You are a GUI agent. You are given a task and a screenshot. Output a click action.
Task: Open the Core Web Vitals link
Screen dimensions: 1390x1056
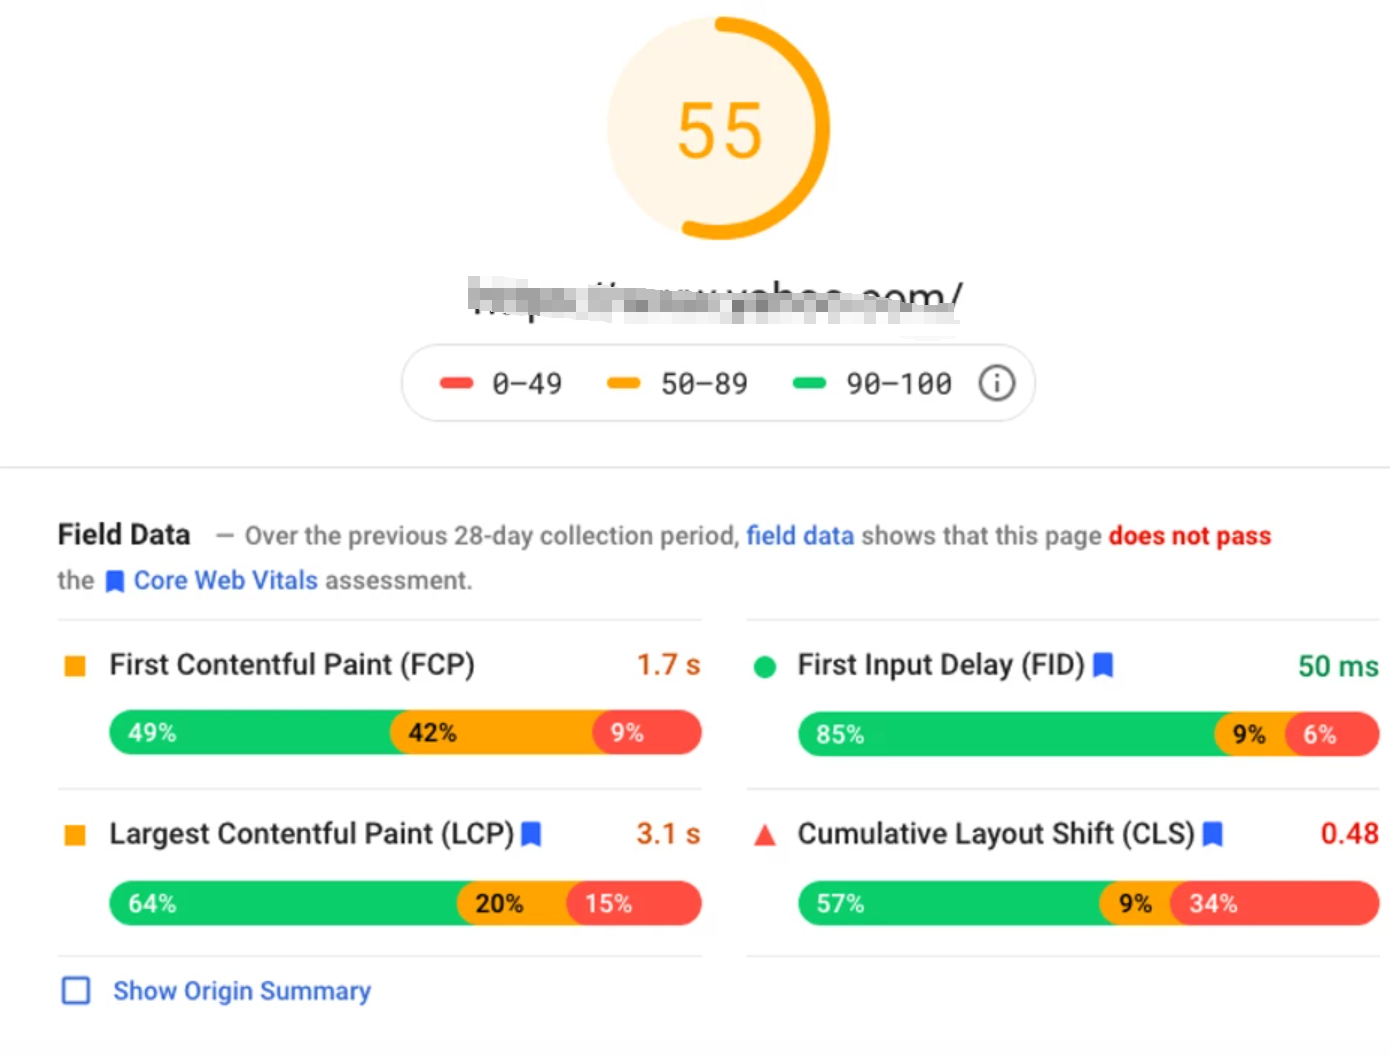click(224, 580)
